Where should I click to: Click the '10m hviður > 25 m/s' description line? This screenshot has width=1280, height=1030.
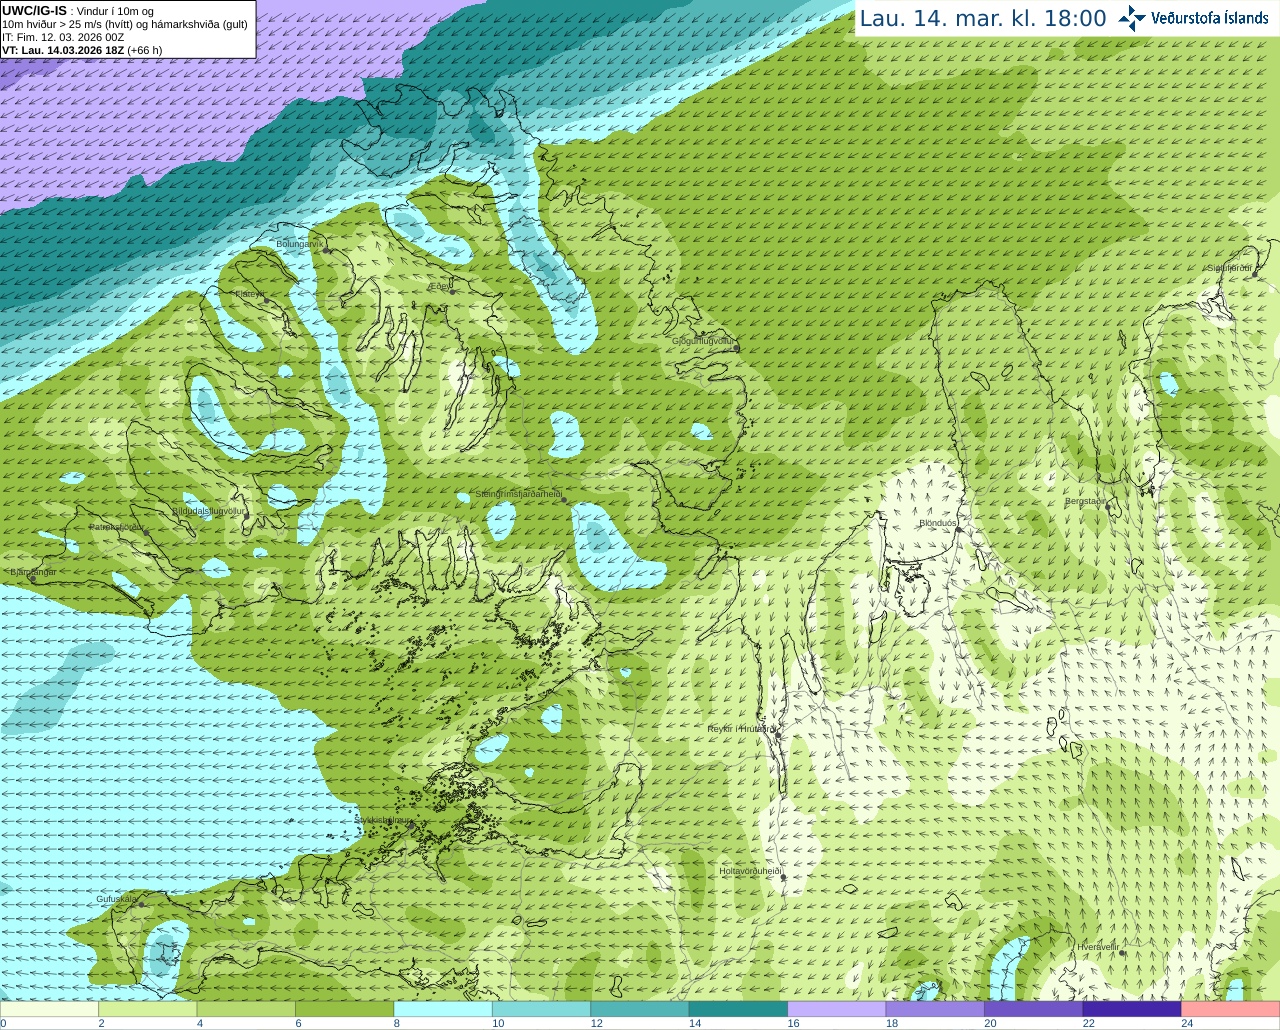click(x=125, y=24)
